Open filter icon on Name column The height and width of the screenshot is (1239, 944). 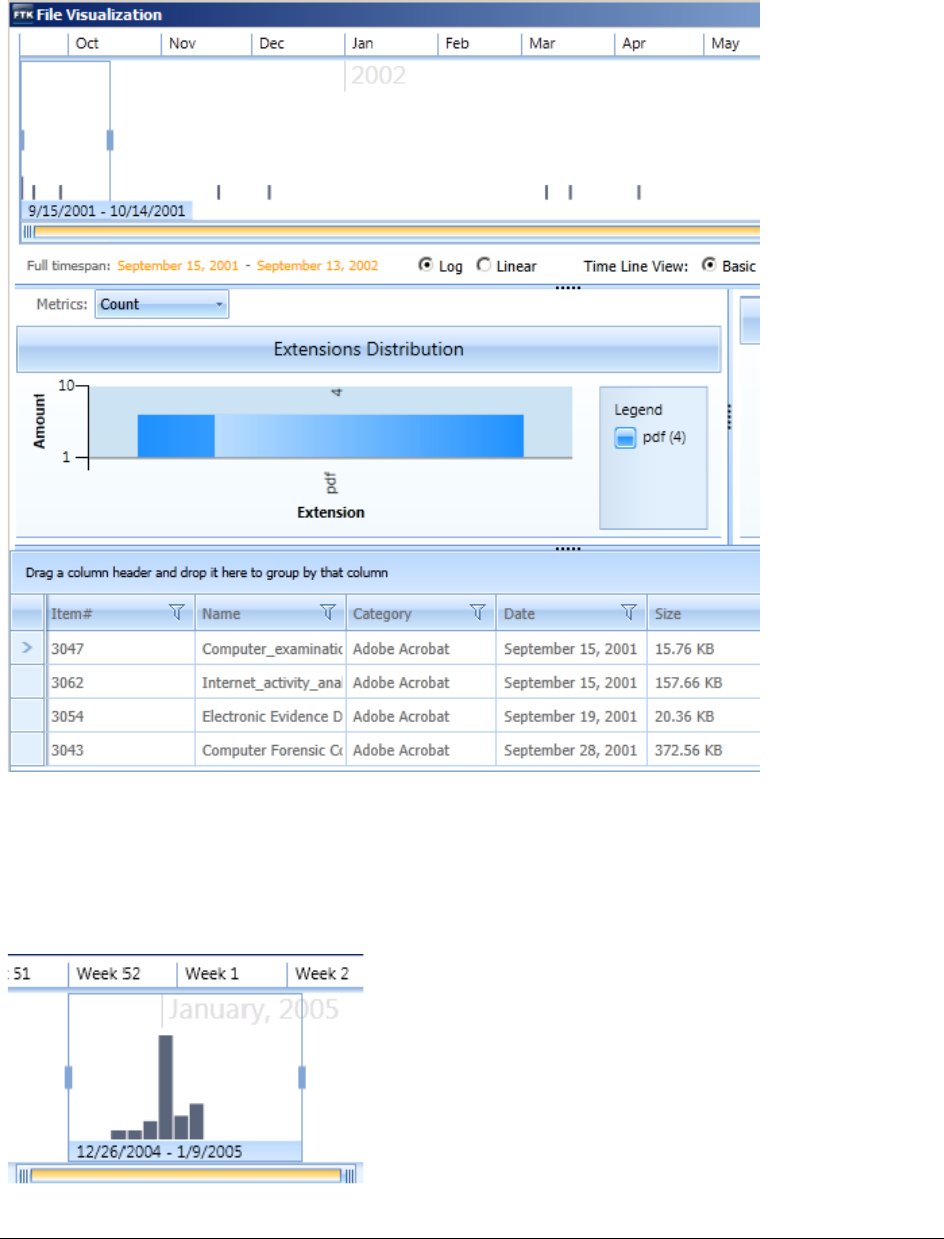click(328, 613)
